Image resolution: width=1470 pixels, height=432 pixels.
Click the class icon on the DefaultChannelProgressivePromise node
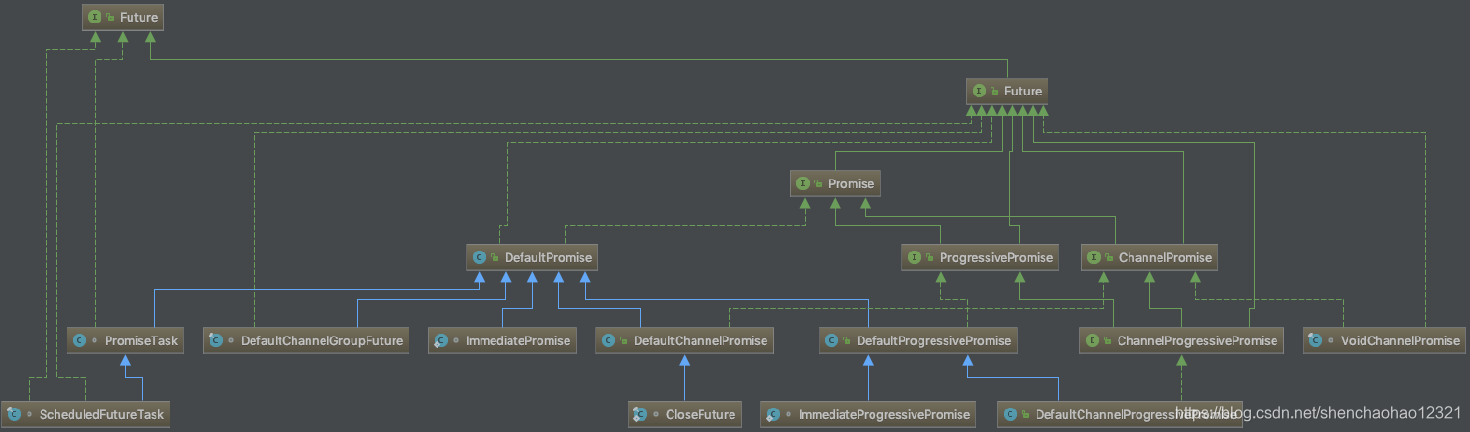point(1010,413)
